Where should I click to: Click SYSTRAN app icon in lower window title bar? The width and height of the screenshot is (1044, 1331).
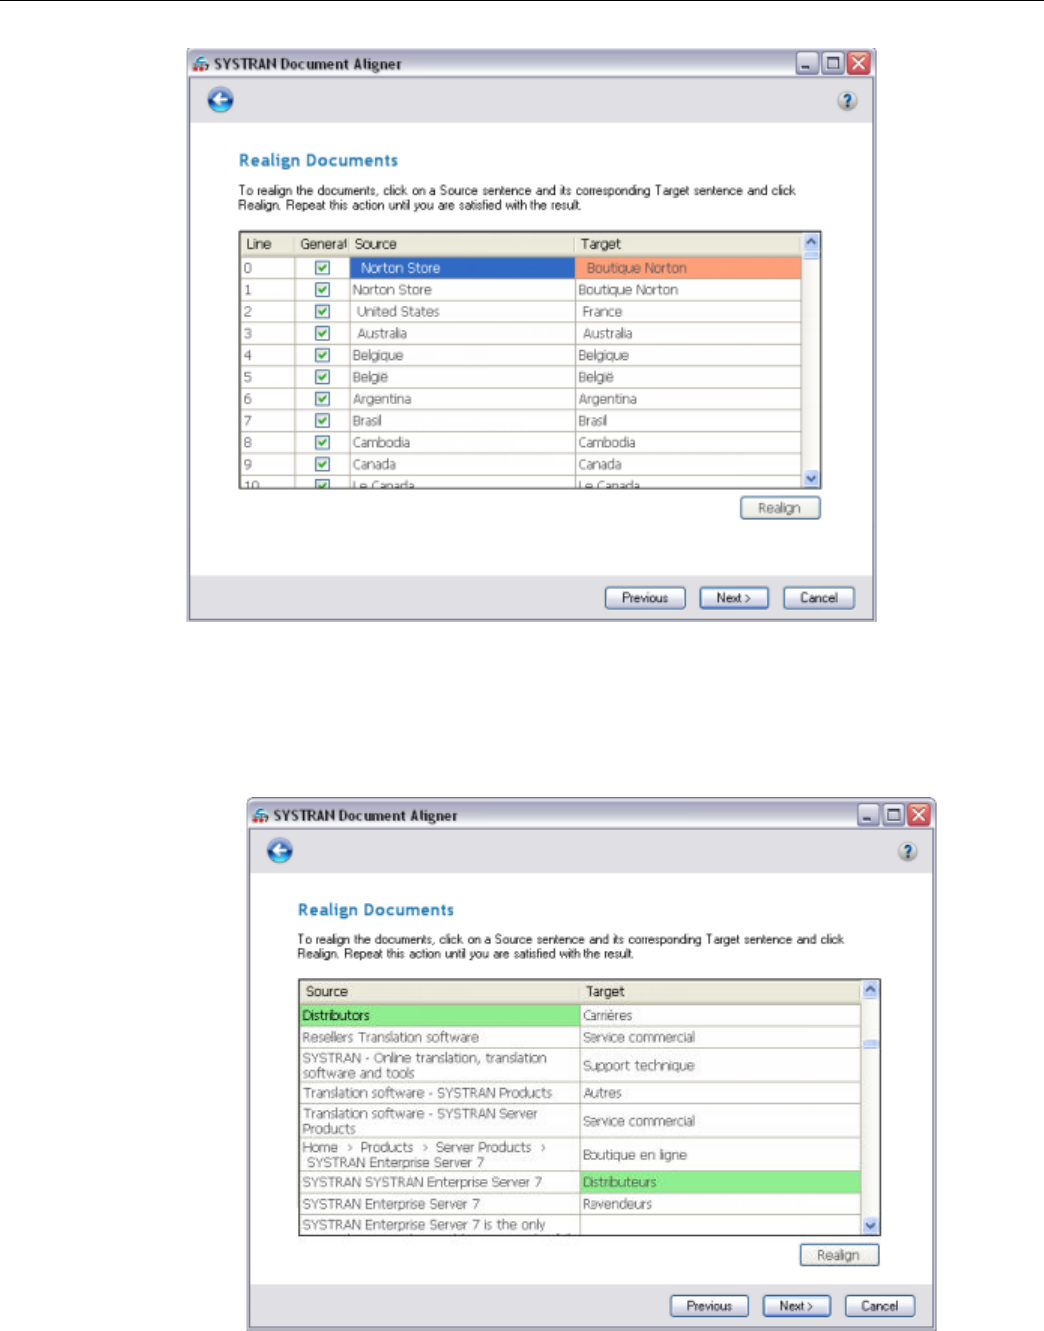(261, 815)
